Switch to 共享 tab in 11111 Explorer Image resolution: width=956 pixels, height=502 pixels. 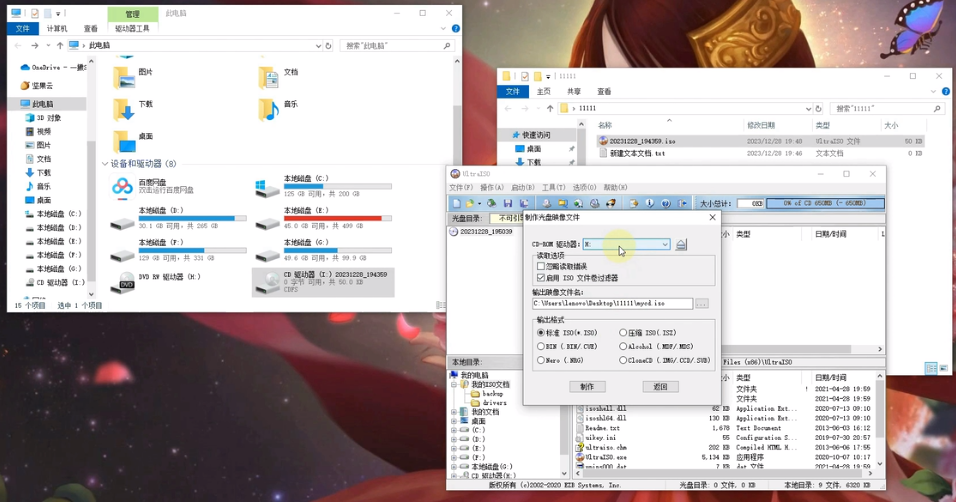574,91
